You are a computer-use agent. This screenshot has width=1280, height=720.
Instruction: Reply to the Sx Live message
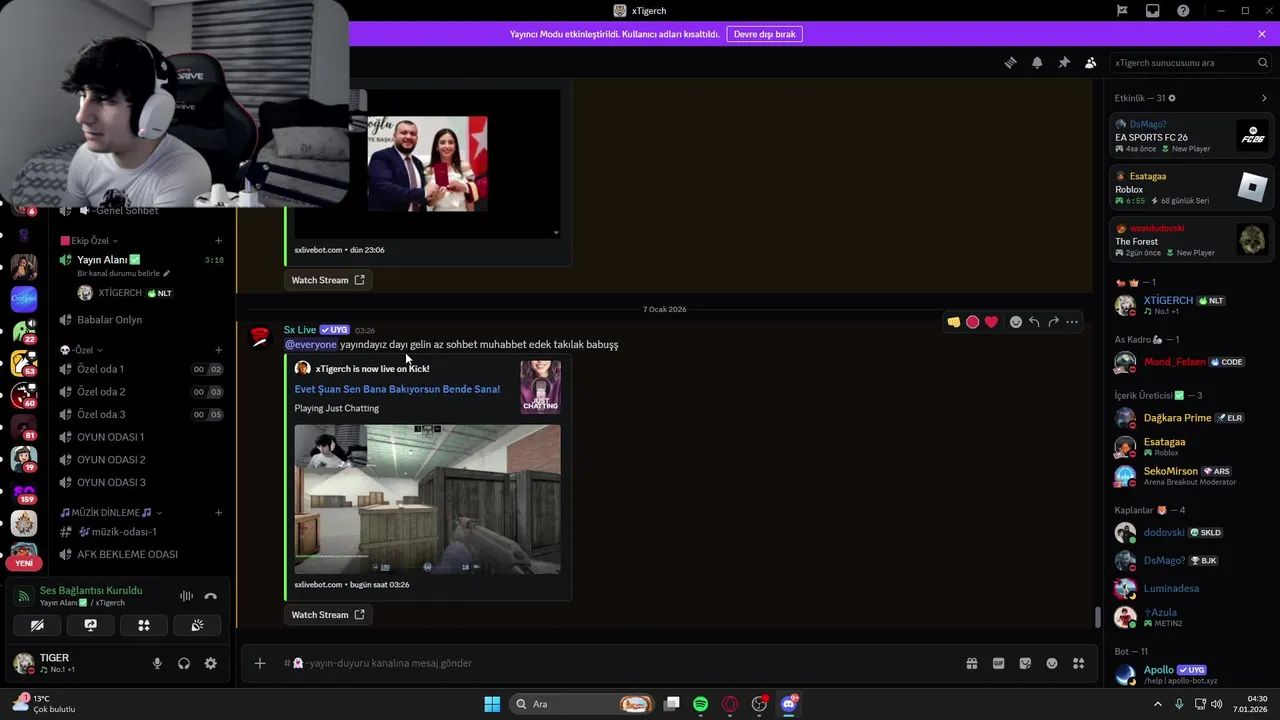click(x=1034, y=322)
